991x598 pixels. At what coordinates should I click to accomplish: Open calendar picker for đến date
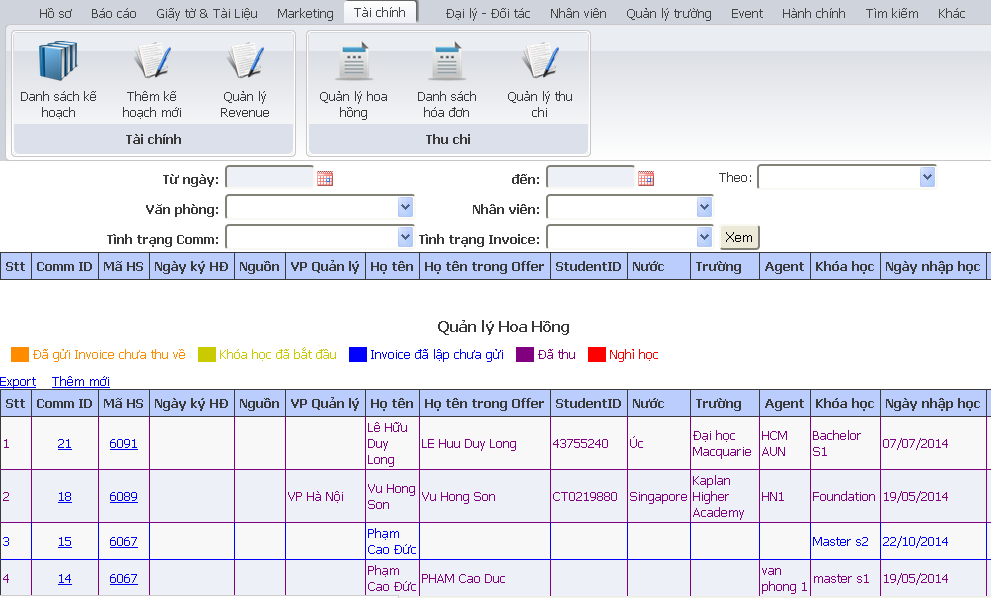(x=646, y=178)
